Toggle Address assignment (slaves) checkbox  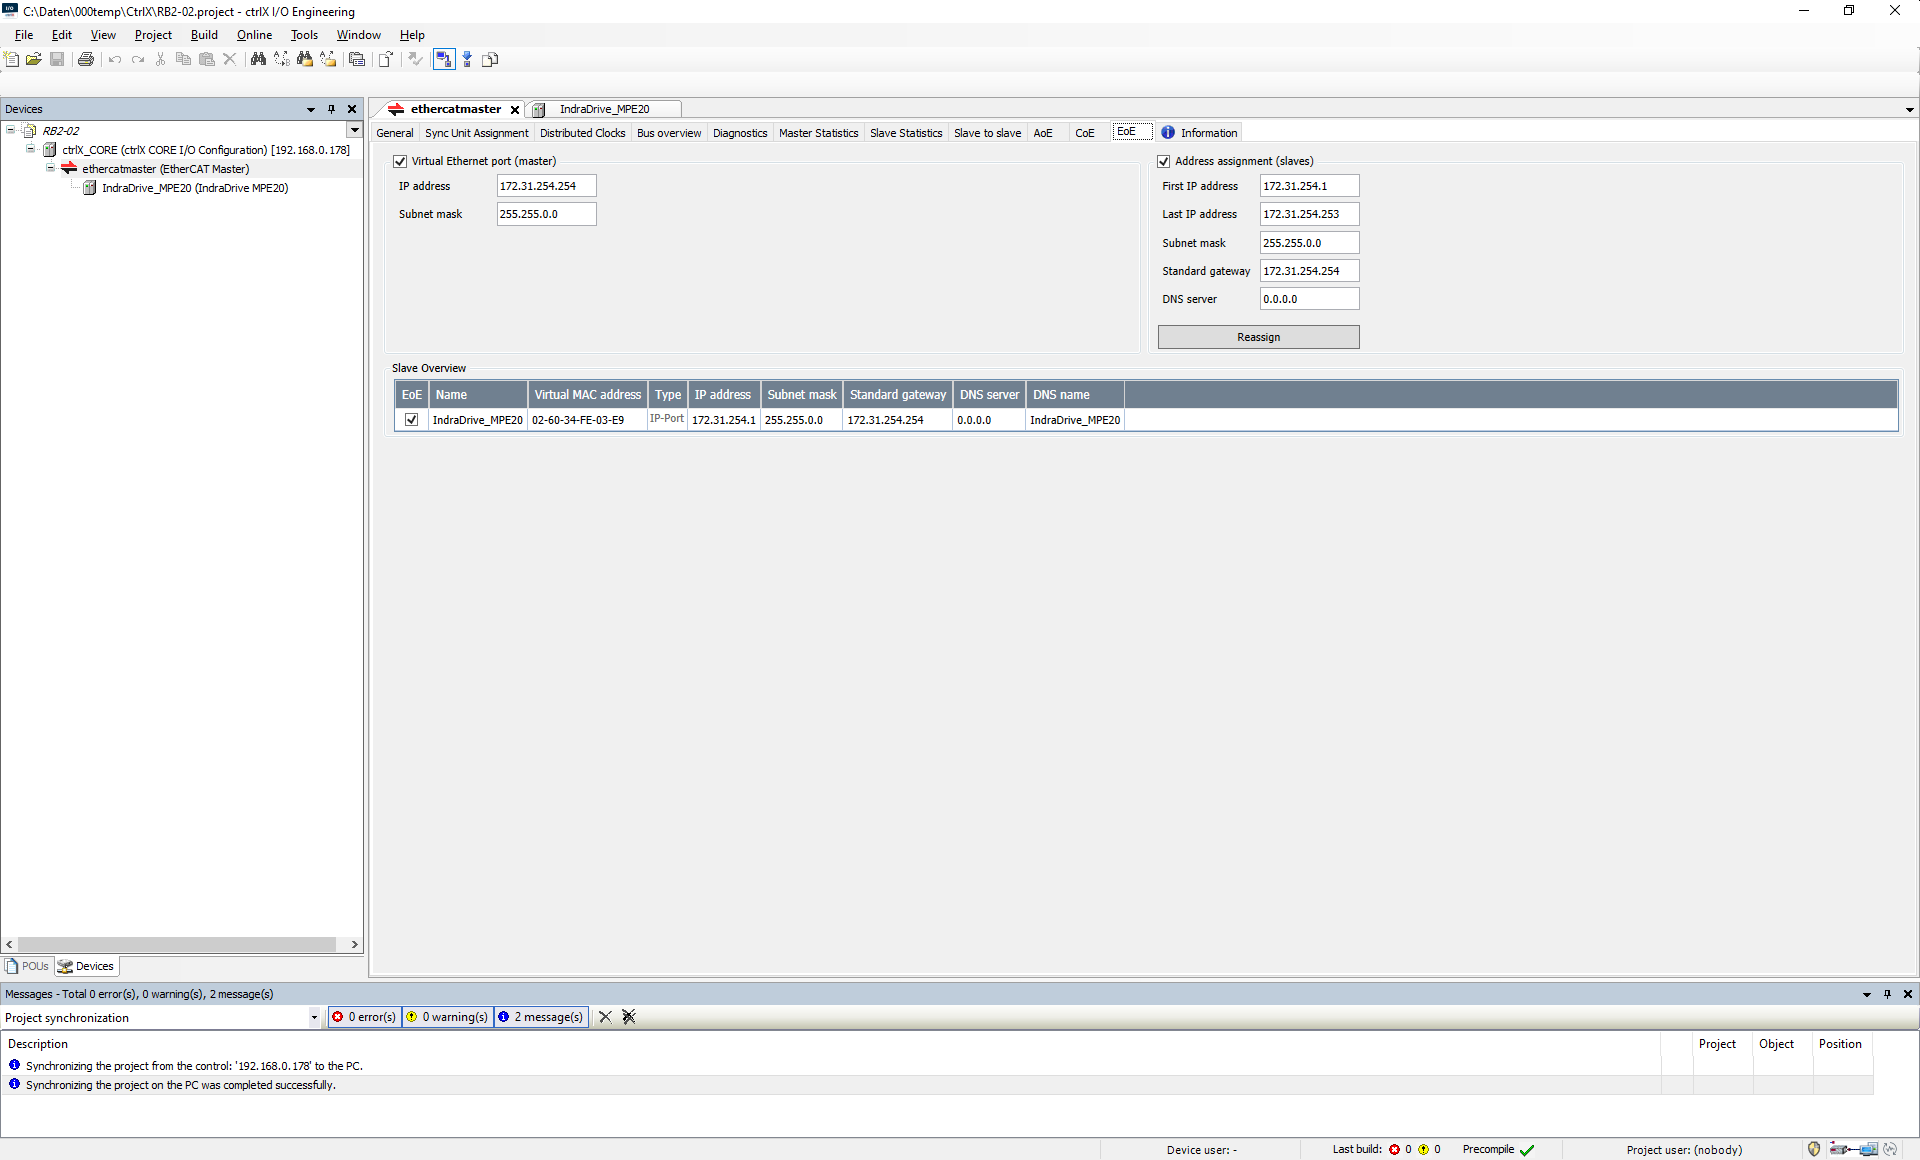point(1164,161)
